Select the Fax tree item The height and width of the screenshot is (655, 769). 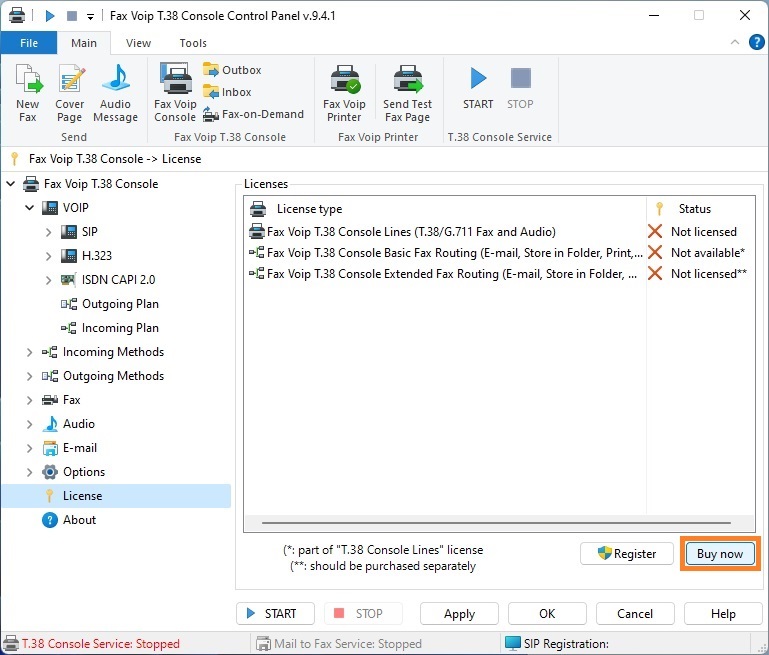point(61,400)
